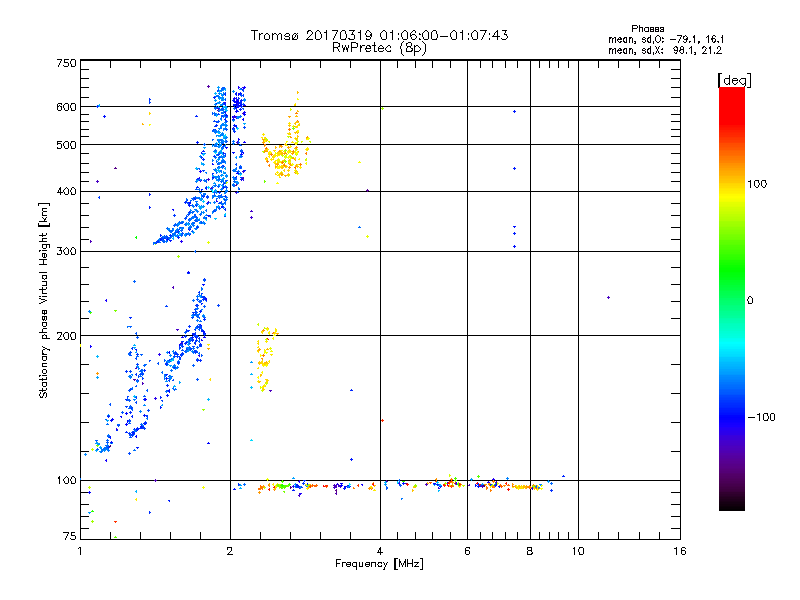
Task: Click the "[deg]" color bar unit label
Action: pyautogui.click(x=734, y=80)
